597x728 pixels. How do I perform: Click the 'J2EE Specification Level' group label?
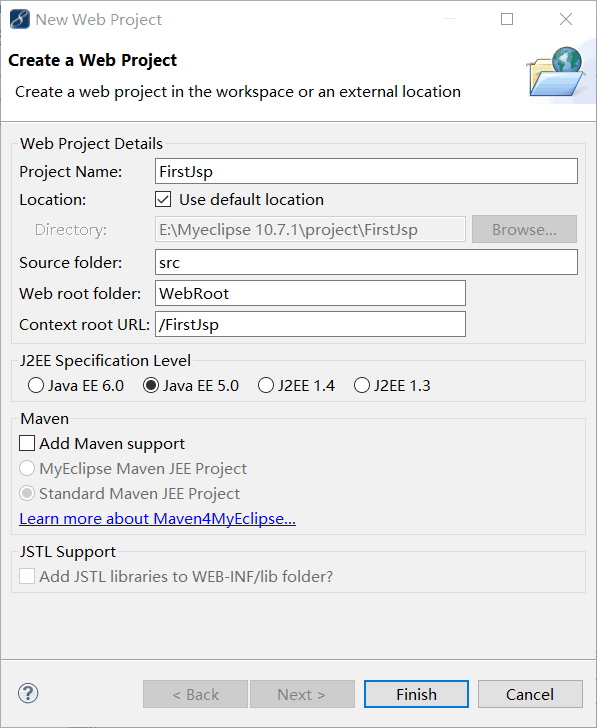[105, 361]
